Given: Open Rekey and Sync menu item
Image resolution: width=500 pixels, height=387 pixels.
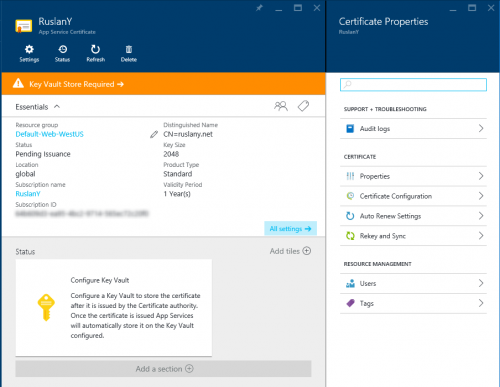Looking at the screenshot, I should point(413,236).
